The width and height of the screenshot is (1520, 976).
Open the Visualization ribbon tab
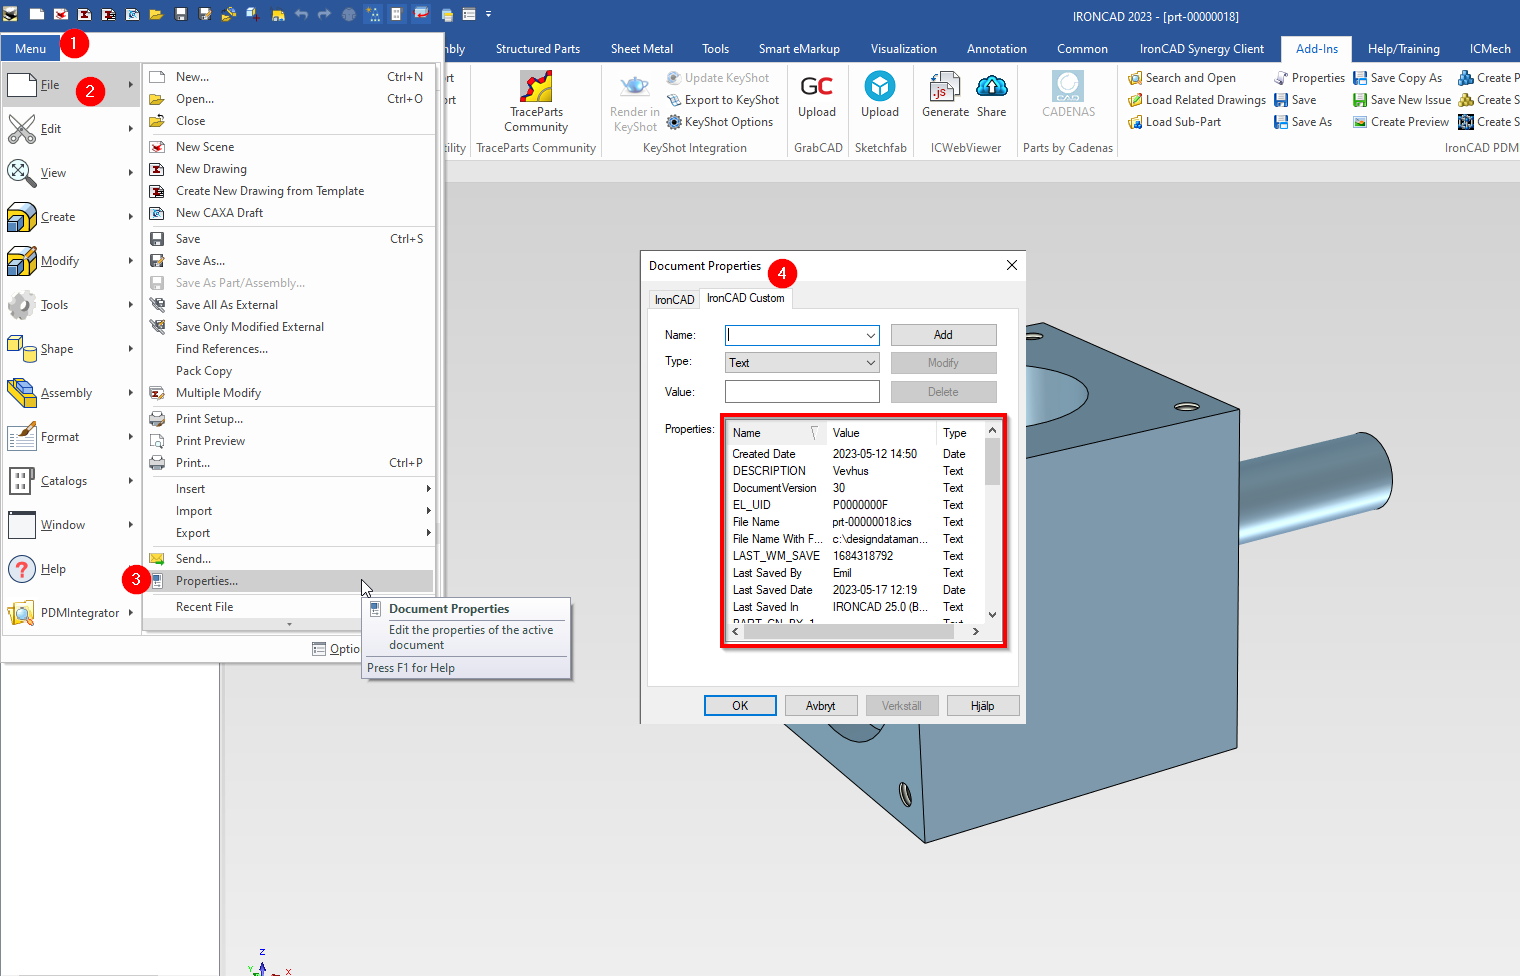904,49
